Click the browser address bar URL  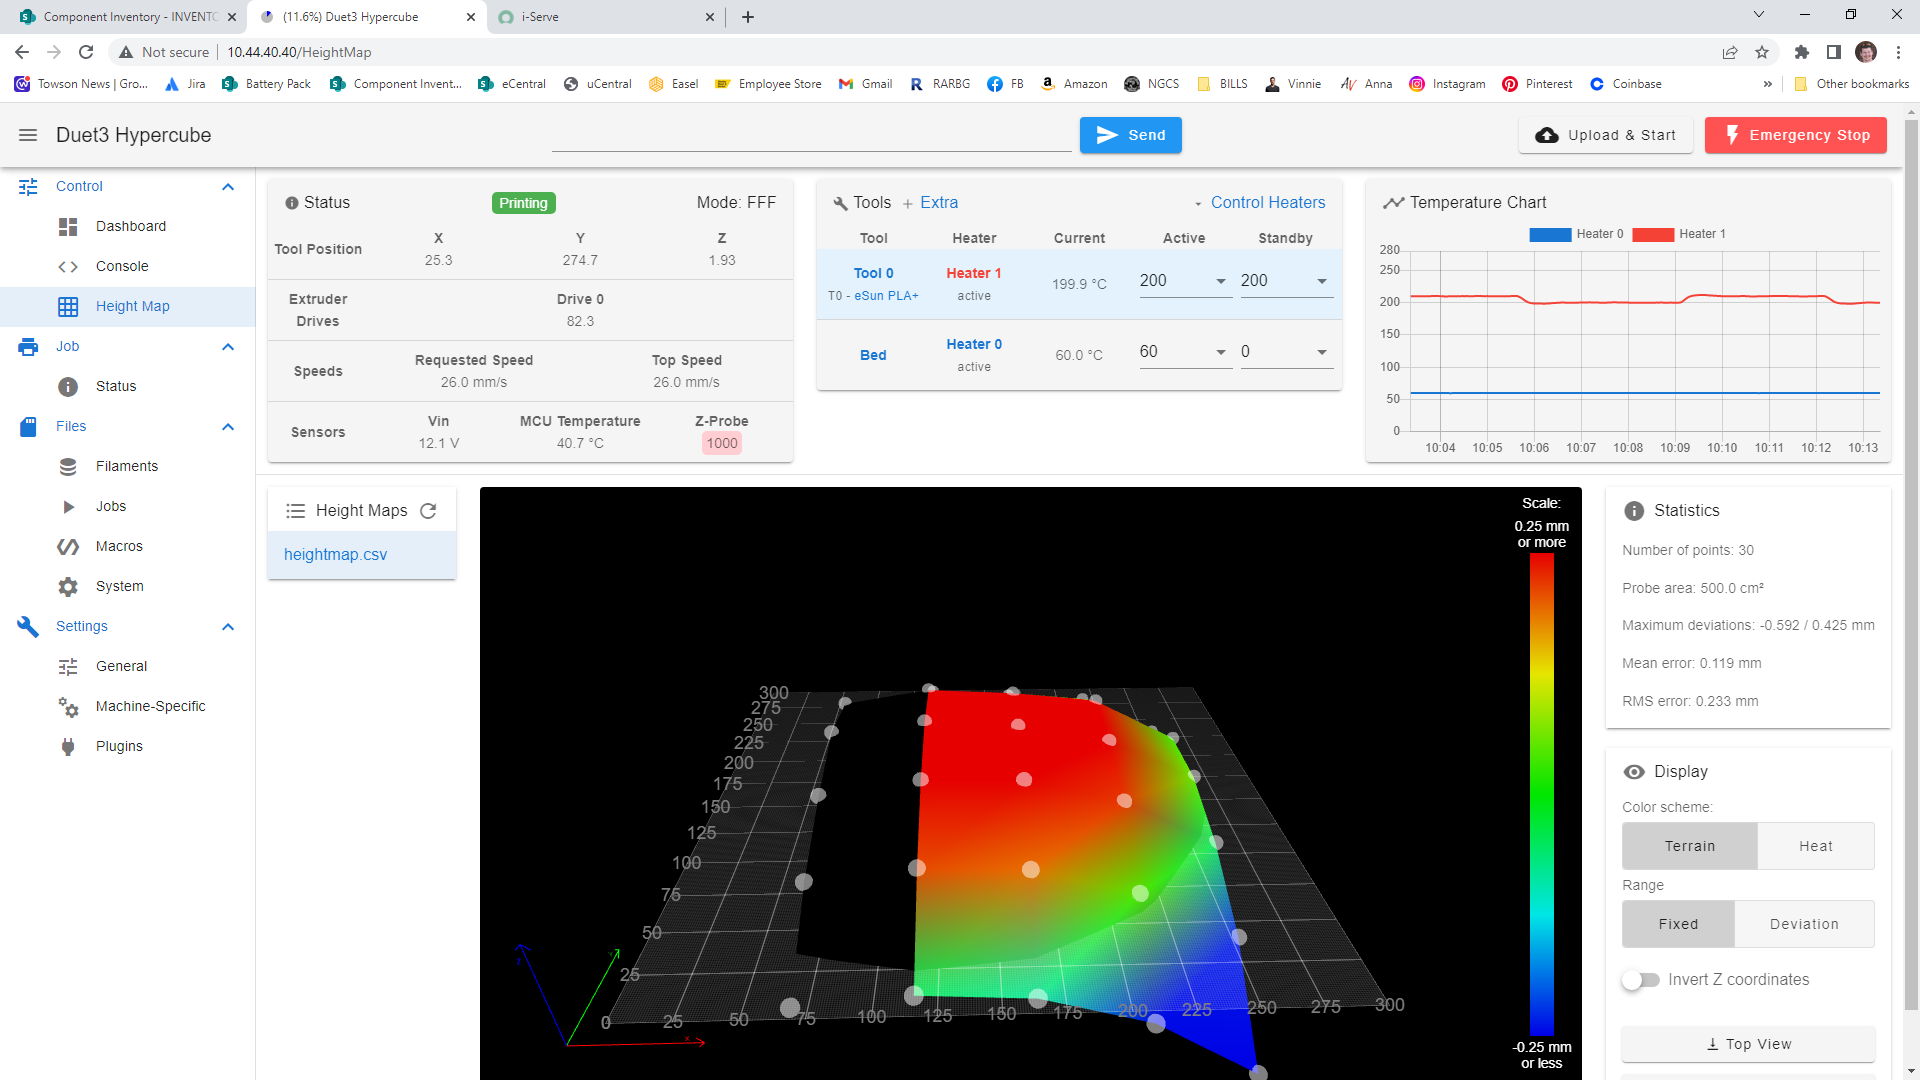(299, 52)
